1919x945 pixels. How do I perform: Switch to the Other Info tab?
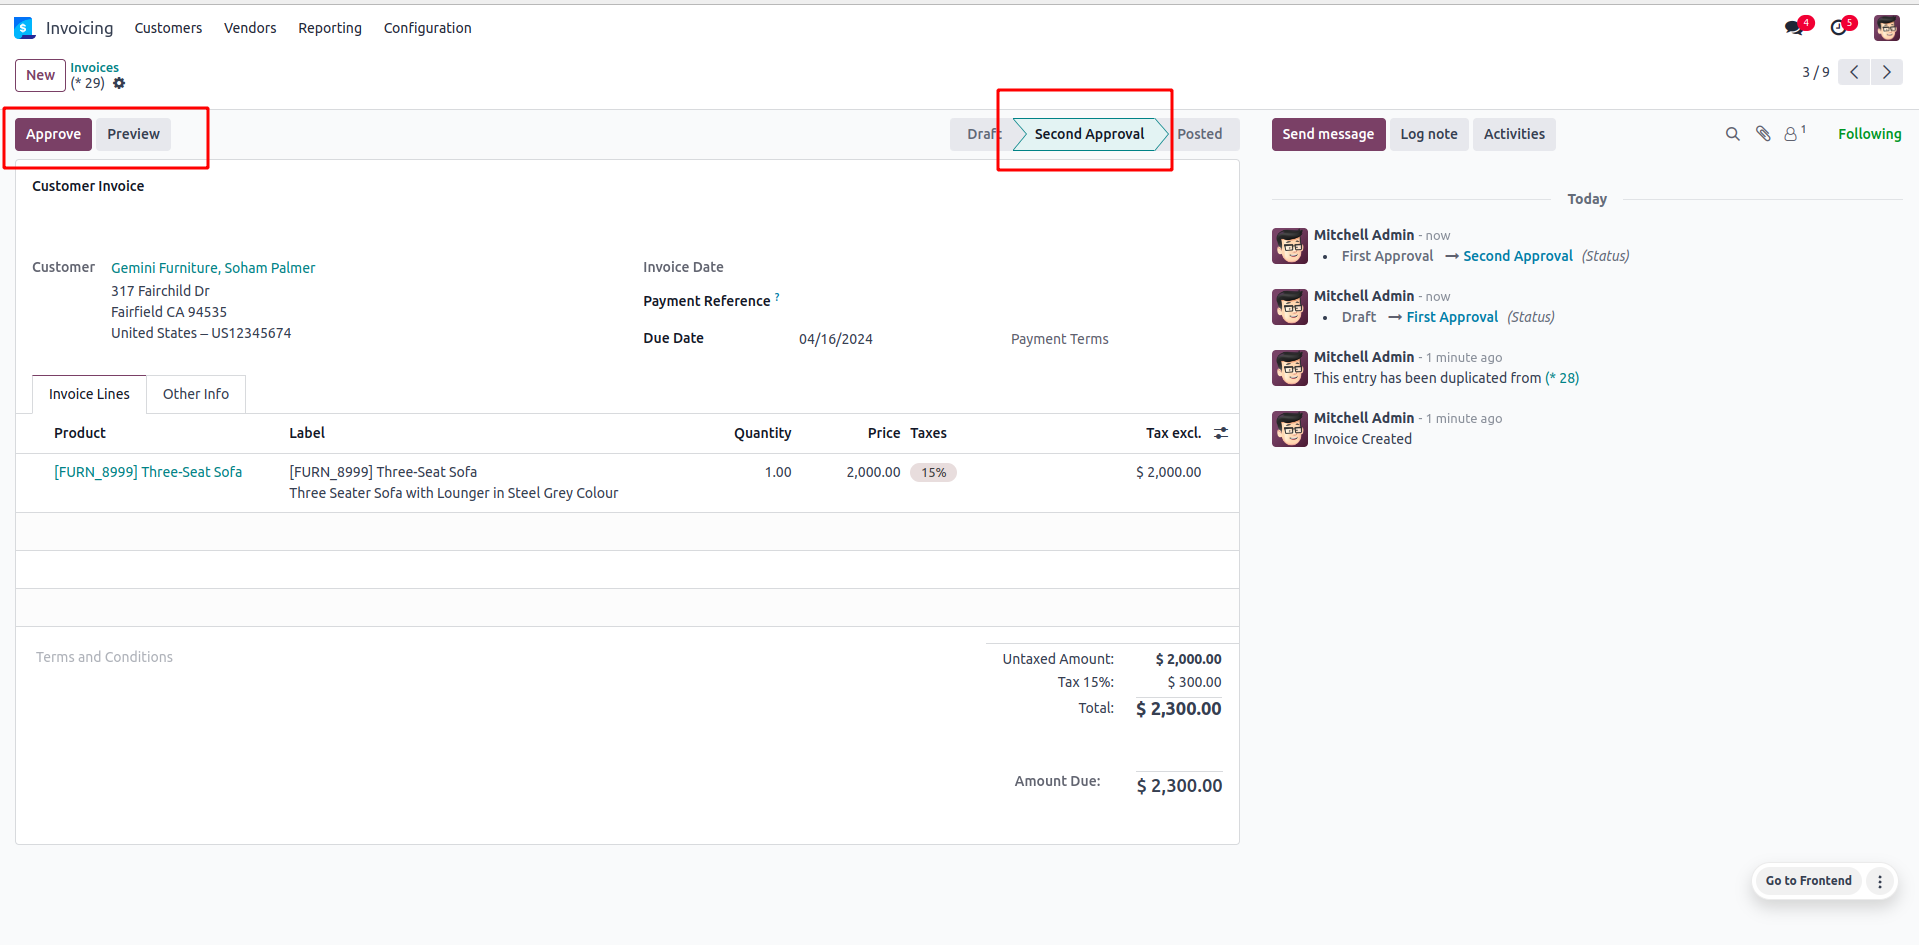click(x=196, y=394)
